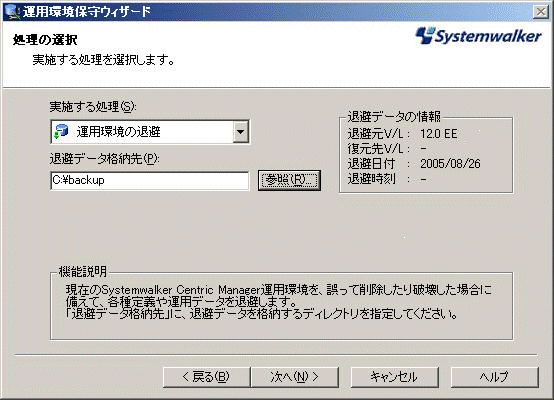Image resolution: width=554 pixels, height=400 pixels.
Task: Click the 退避データ格納先(P) label
Action: click(105, 159)
